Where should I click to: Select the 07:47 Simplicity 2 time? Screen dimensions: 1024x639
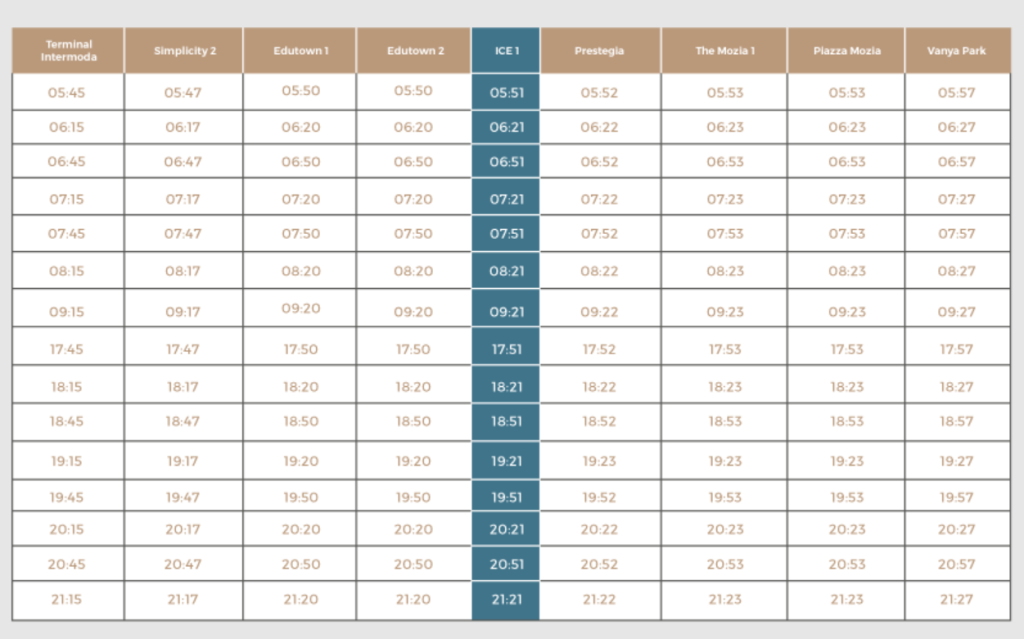tap(183, 233)
